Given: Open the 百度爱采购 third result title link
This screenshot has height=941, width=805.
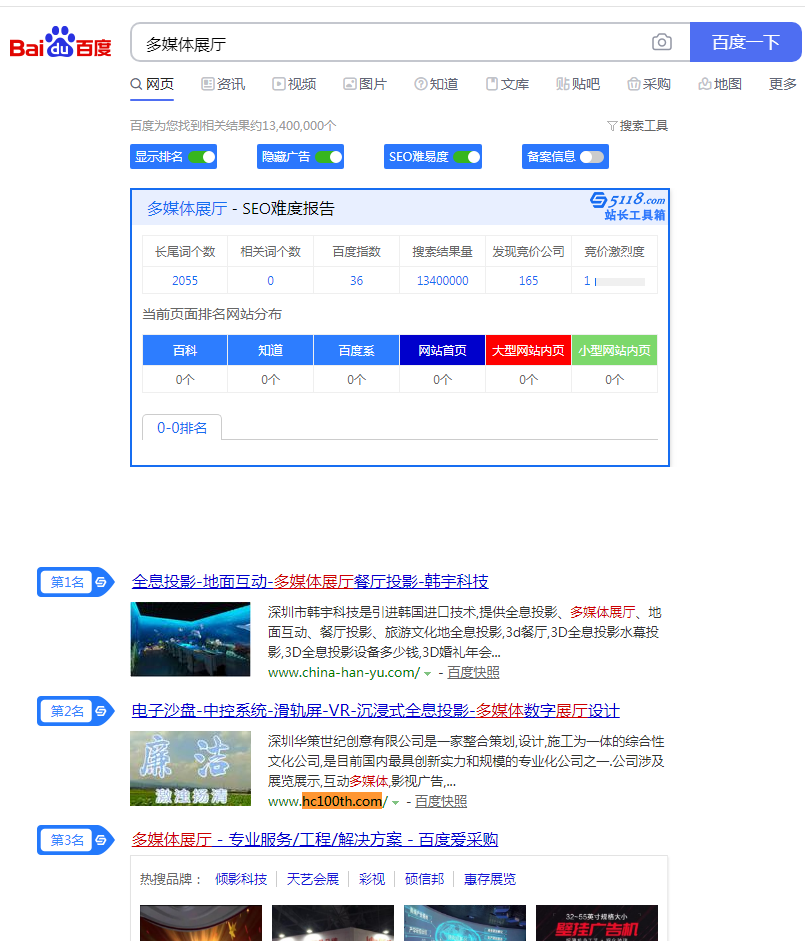Looking at the screenshot, I should [315, 839].
